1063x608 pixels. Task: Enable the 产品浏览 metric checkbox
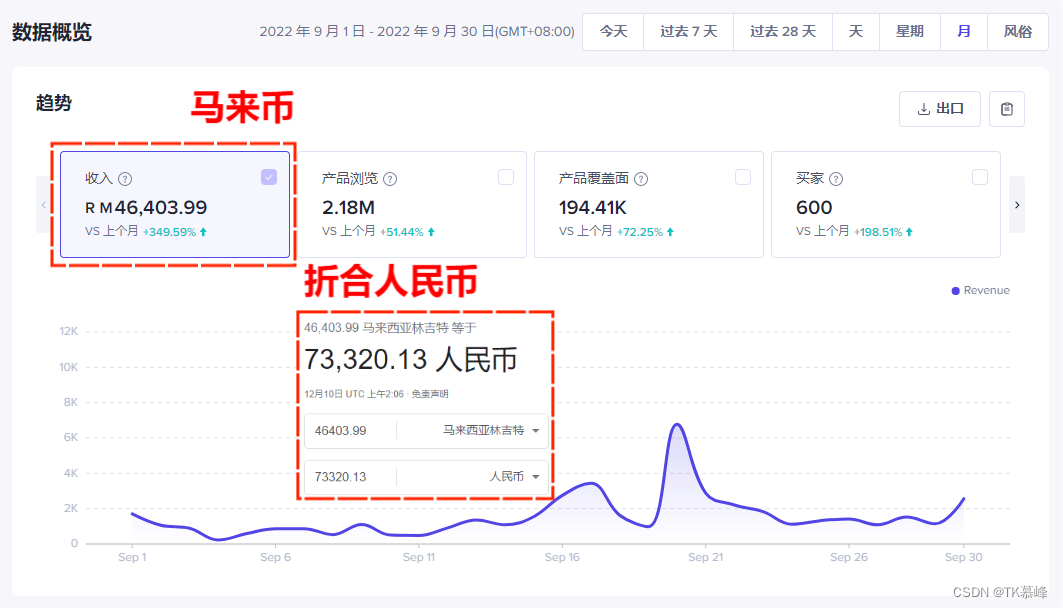tap(506, 177)
